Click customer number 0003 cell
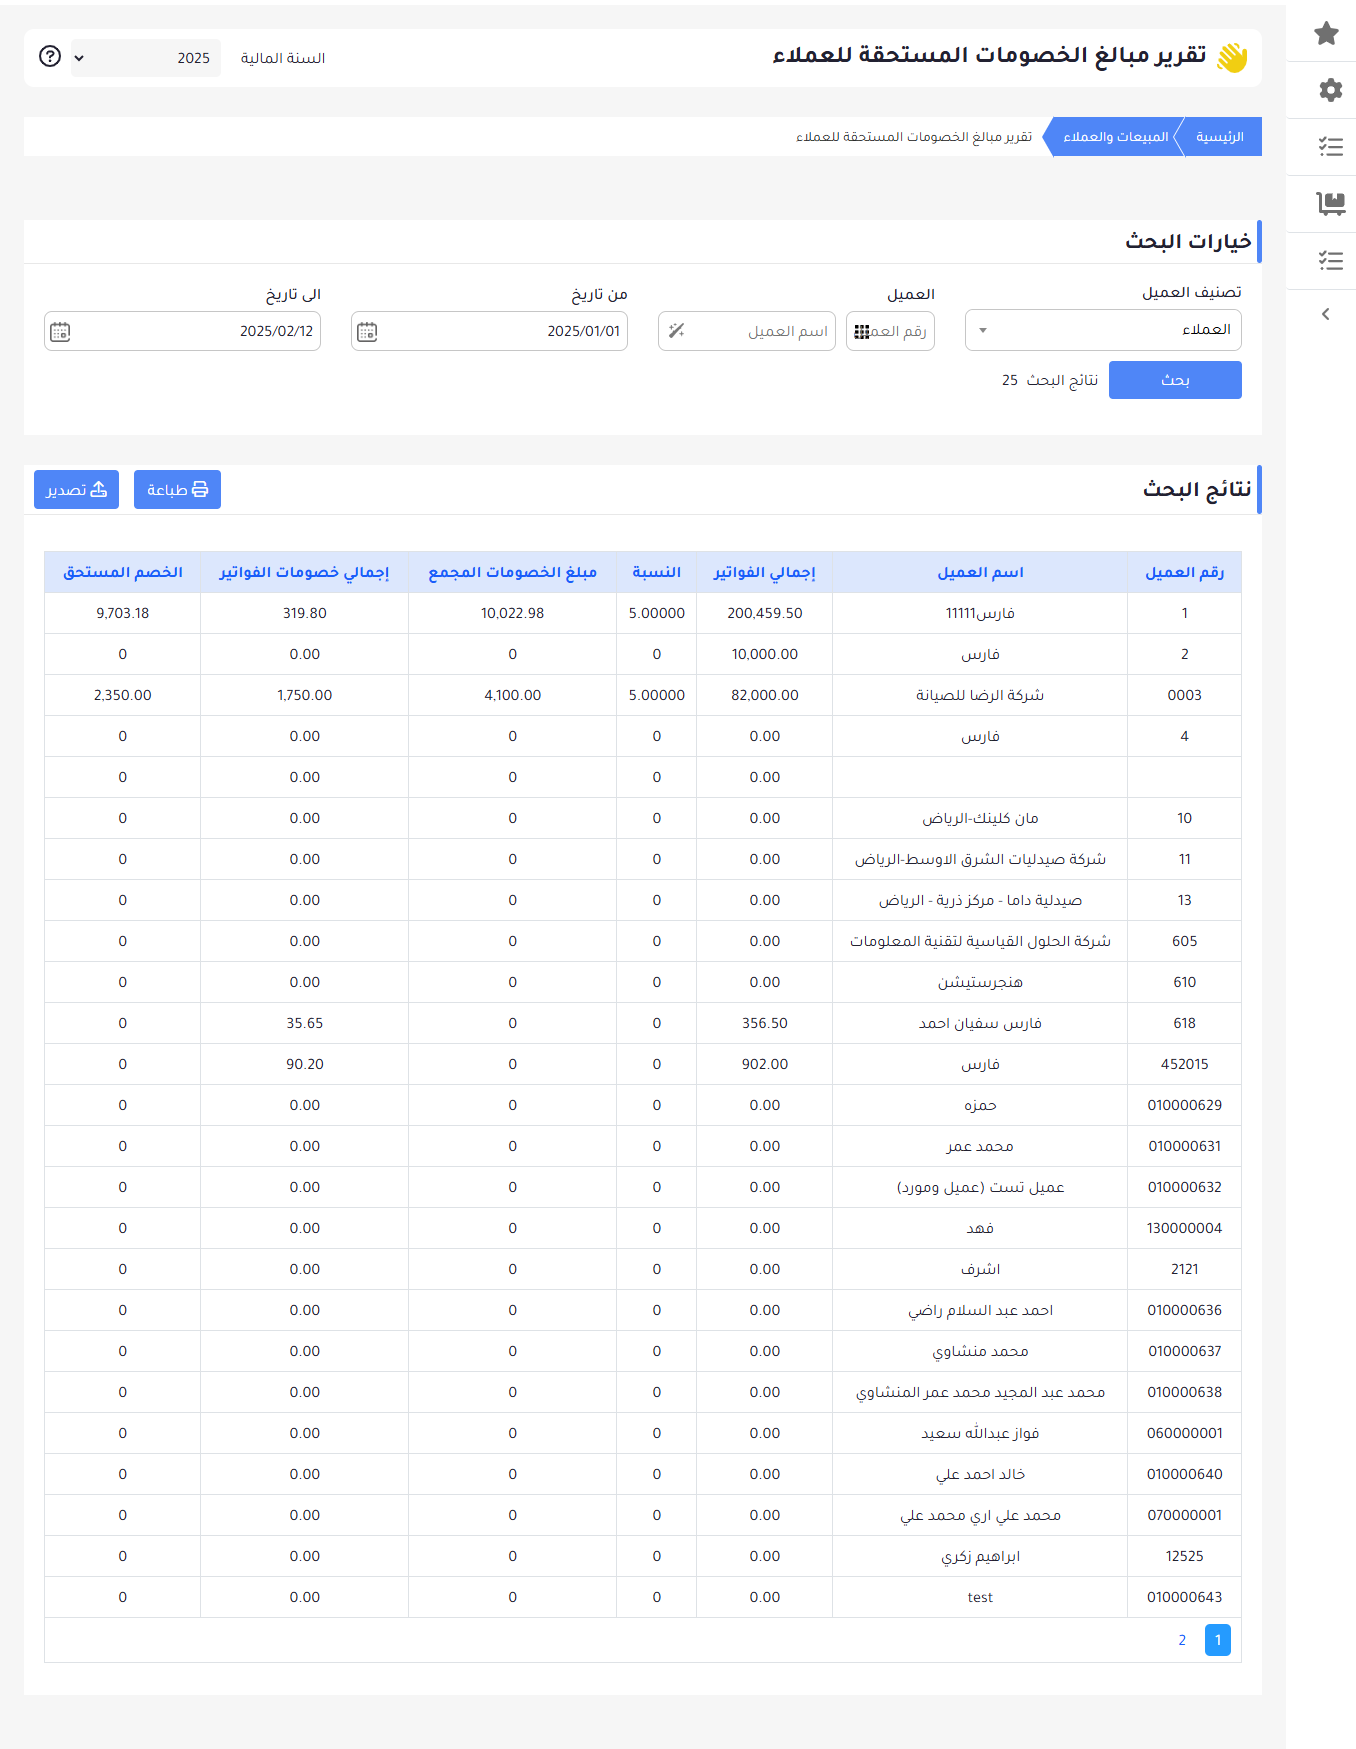 [1184, 695]
